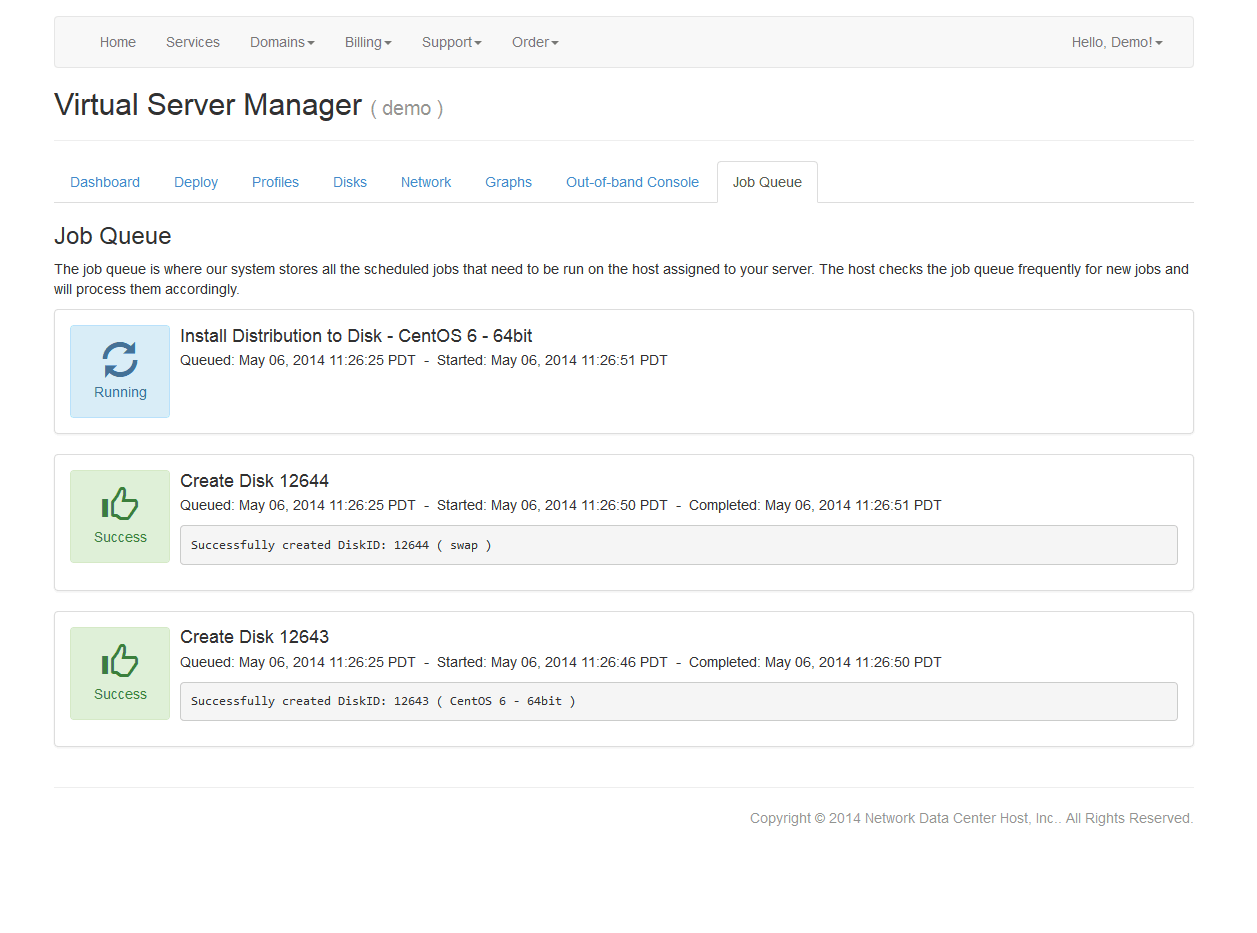Open the Out-of-band Console tab
The height and width of the screenshot is (933, 1257).
[x=632, y=182]
